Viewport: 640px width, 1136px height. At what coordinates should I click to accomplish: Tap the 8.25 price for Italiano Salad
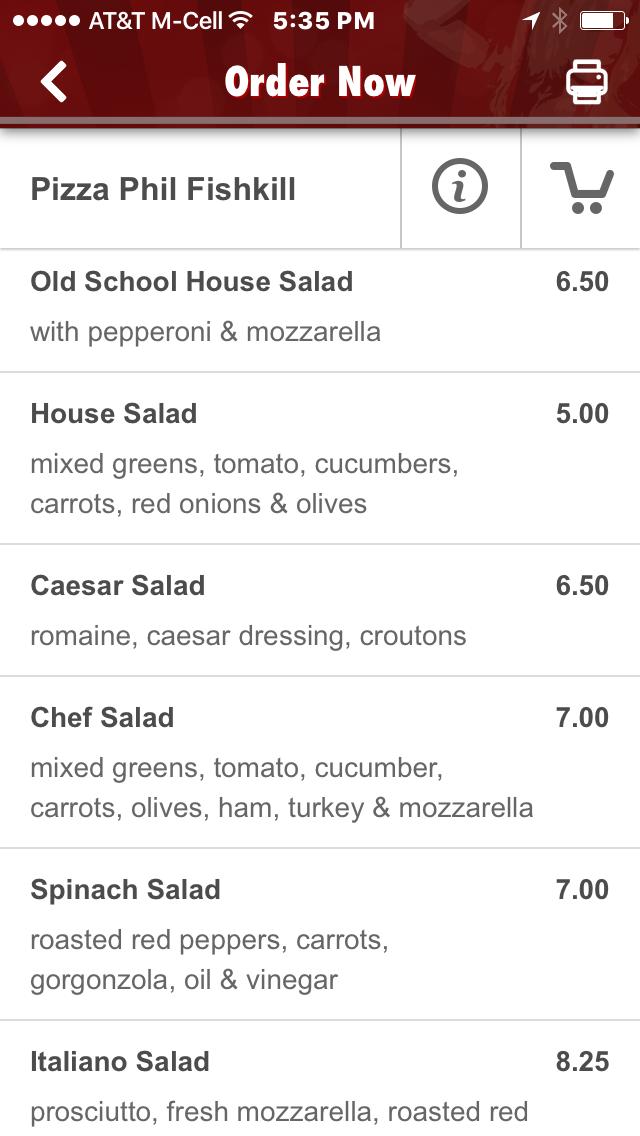[582, 1062]
